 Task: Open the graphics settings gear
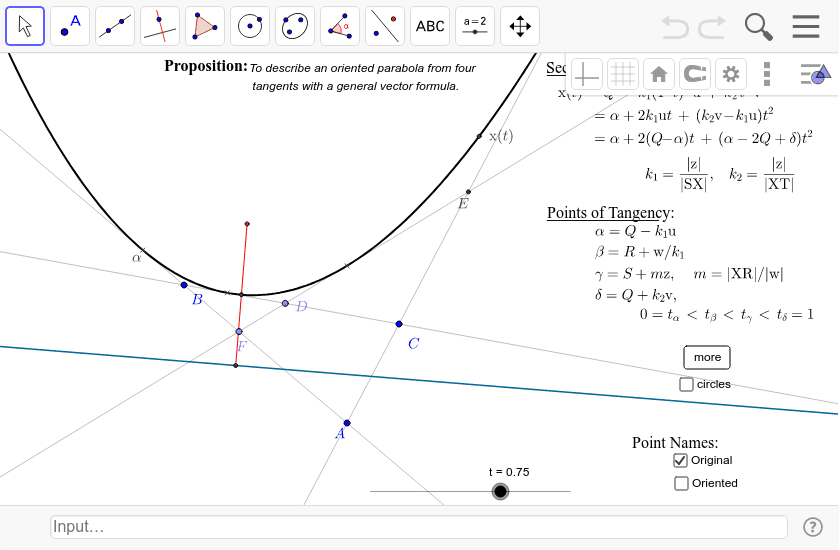point(731,74)
